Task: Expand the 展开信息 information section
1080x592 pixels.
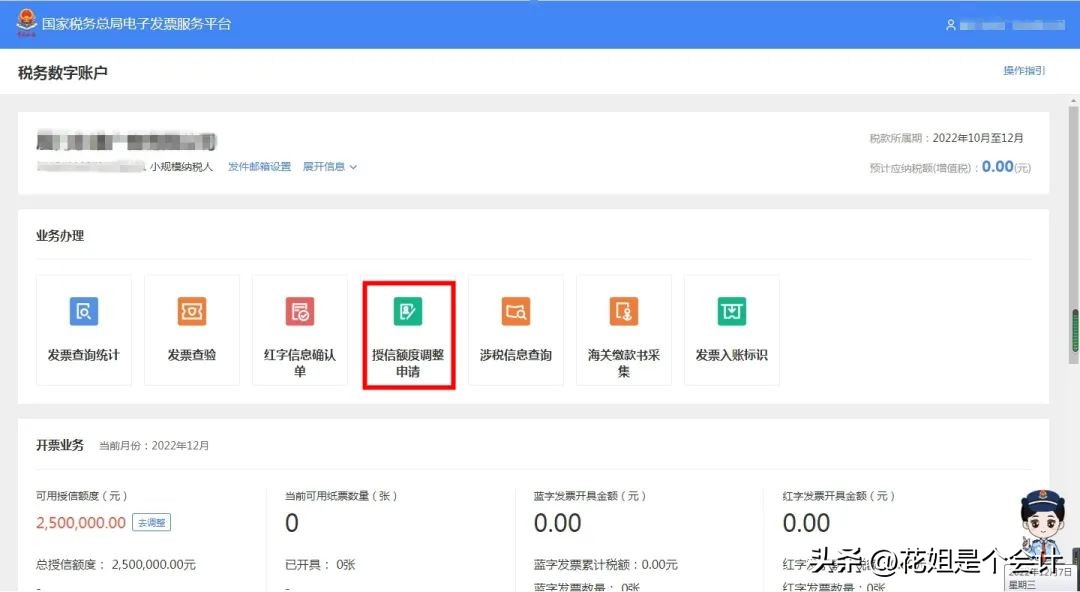Action: 323,166
